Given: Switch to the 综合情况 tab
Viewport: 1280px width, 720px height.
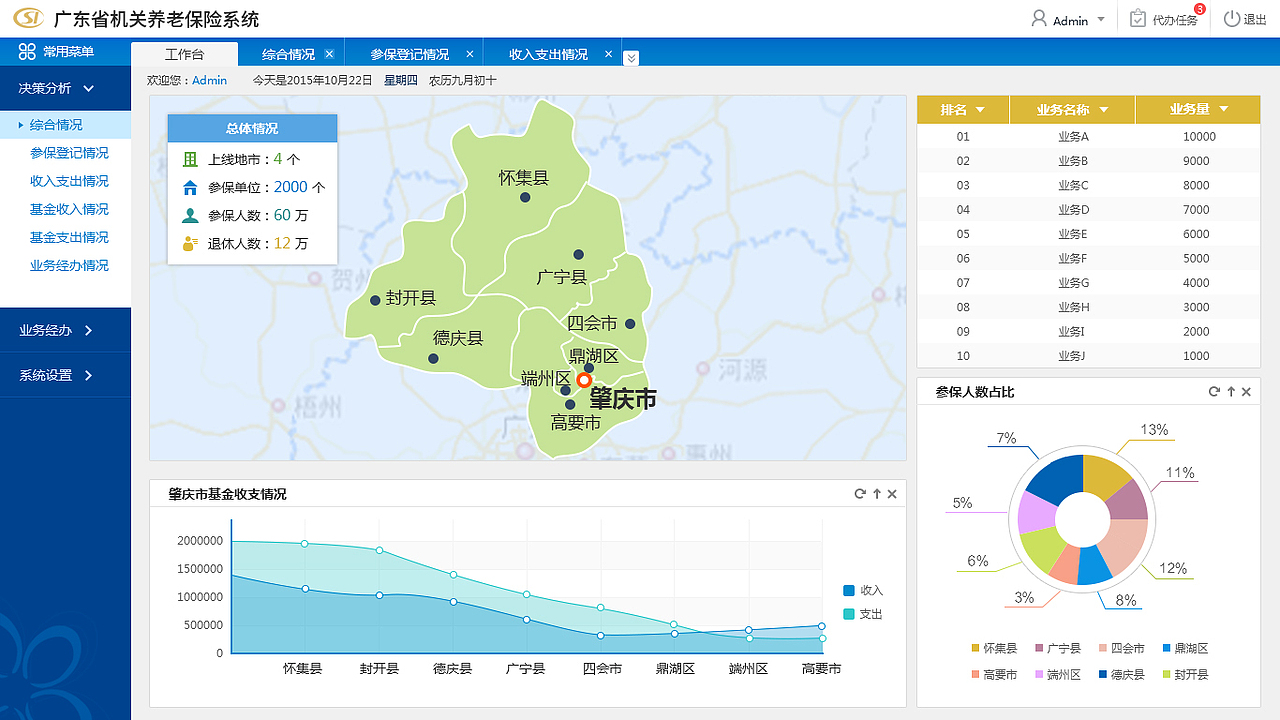Looking at the screenshot, I should pyautogui.click(x=288, y=55).
